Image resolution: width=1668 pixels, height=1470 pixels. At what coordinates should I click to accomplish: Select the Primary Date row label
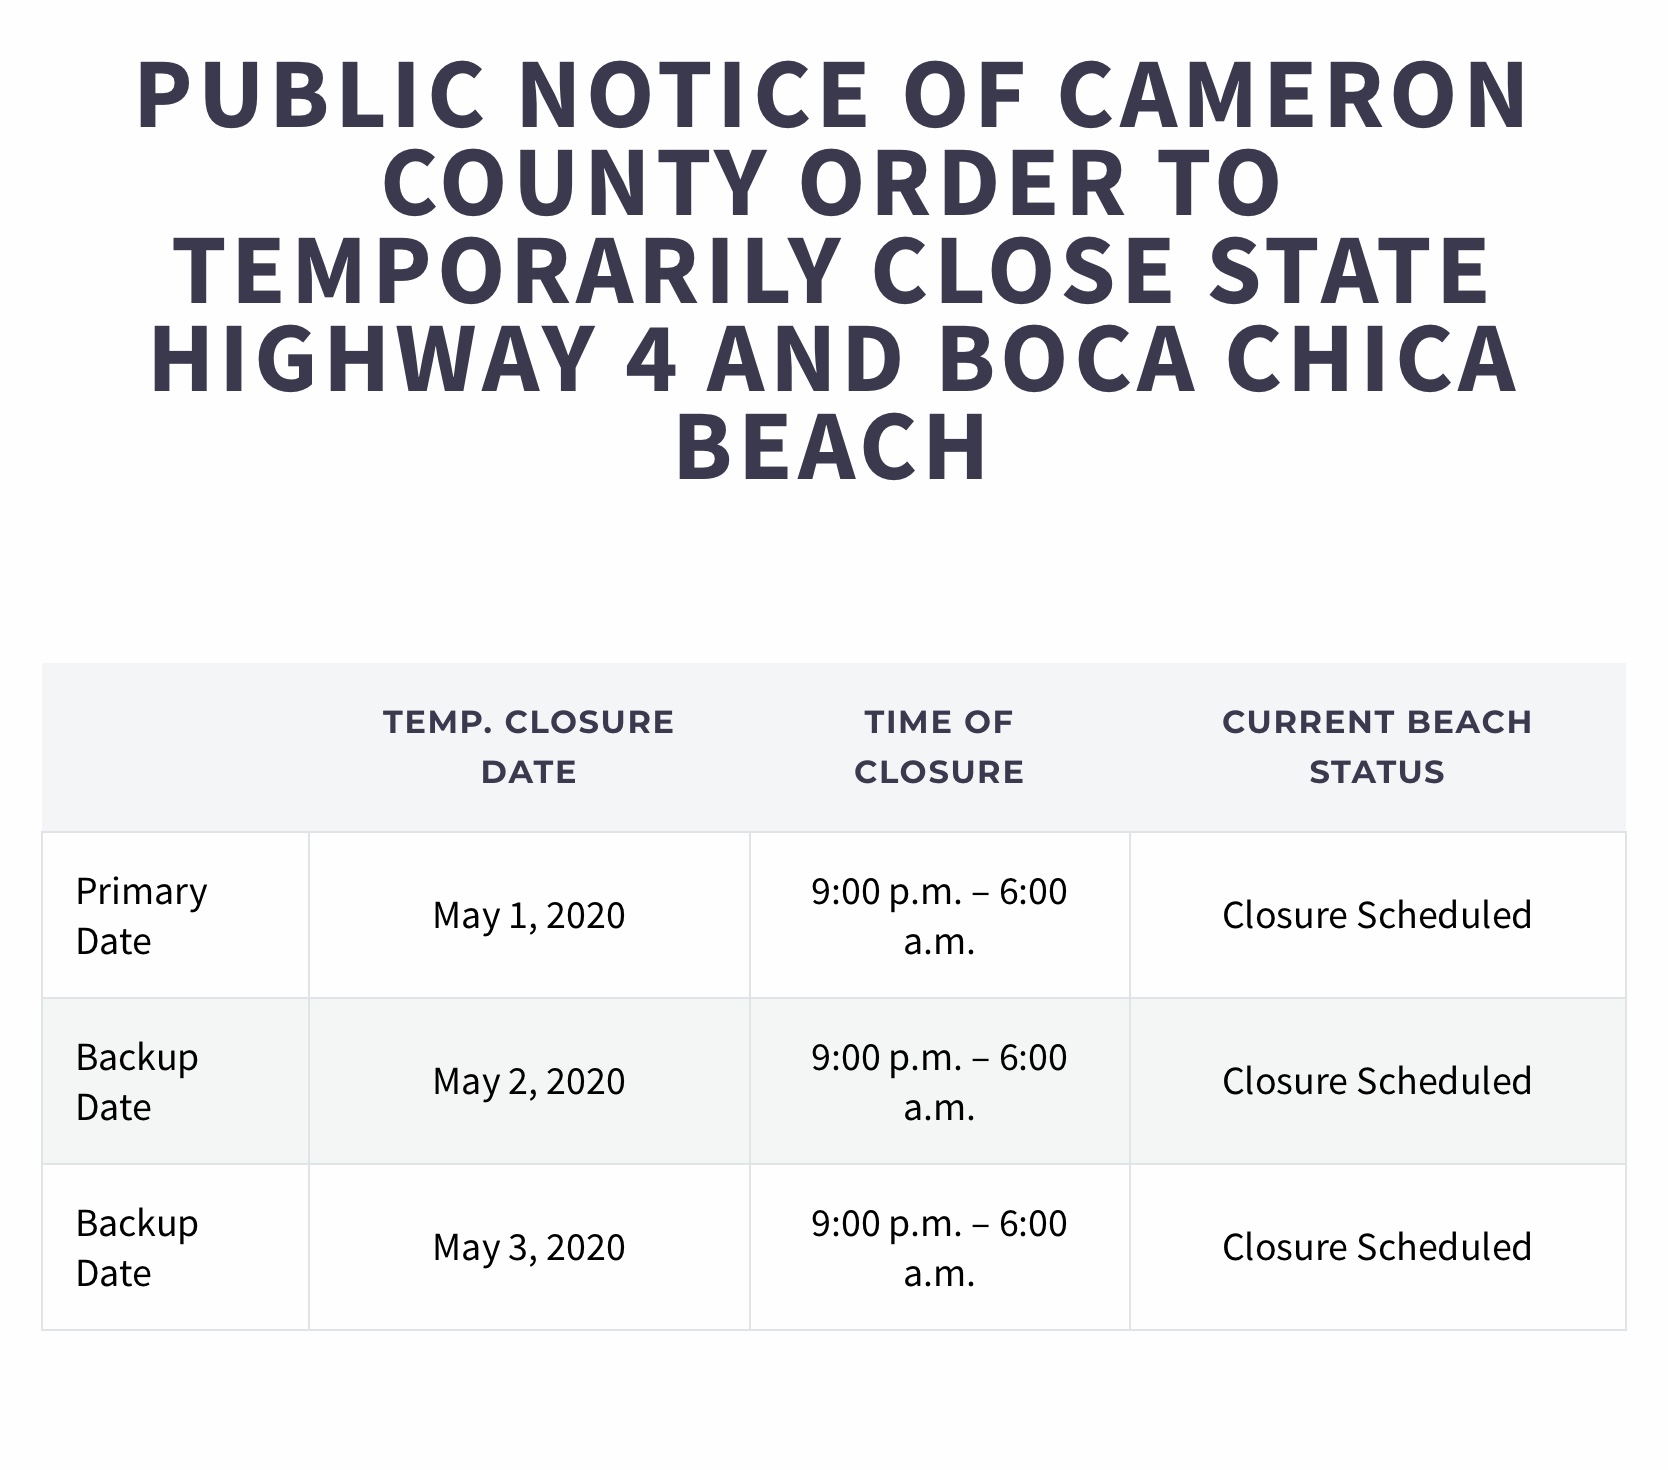(x=142, y=915)
